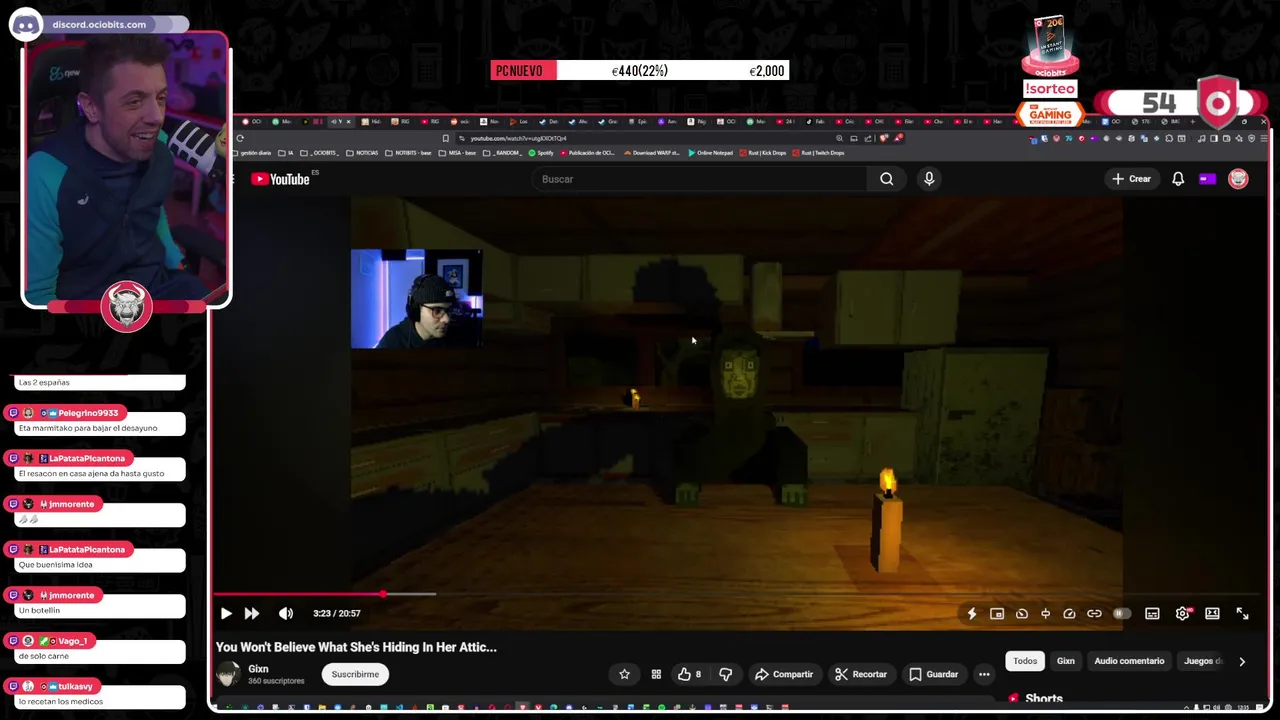Viewport: 1280px width, 720px height.
Task: Click the bookmark icon in the address bar
Action: click(x=445, y=138)
